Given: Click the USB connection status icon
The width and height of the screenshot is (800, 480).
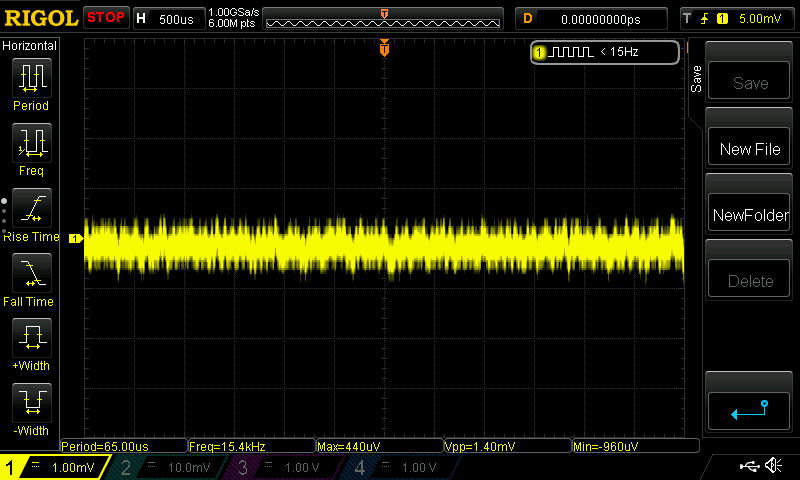Looking at the screenshot, I should click(749, 466).
